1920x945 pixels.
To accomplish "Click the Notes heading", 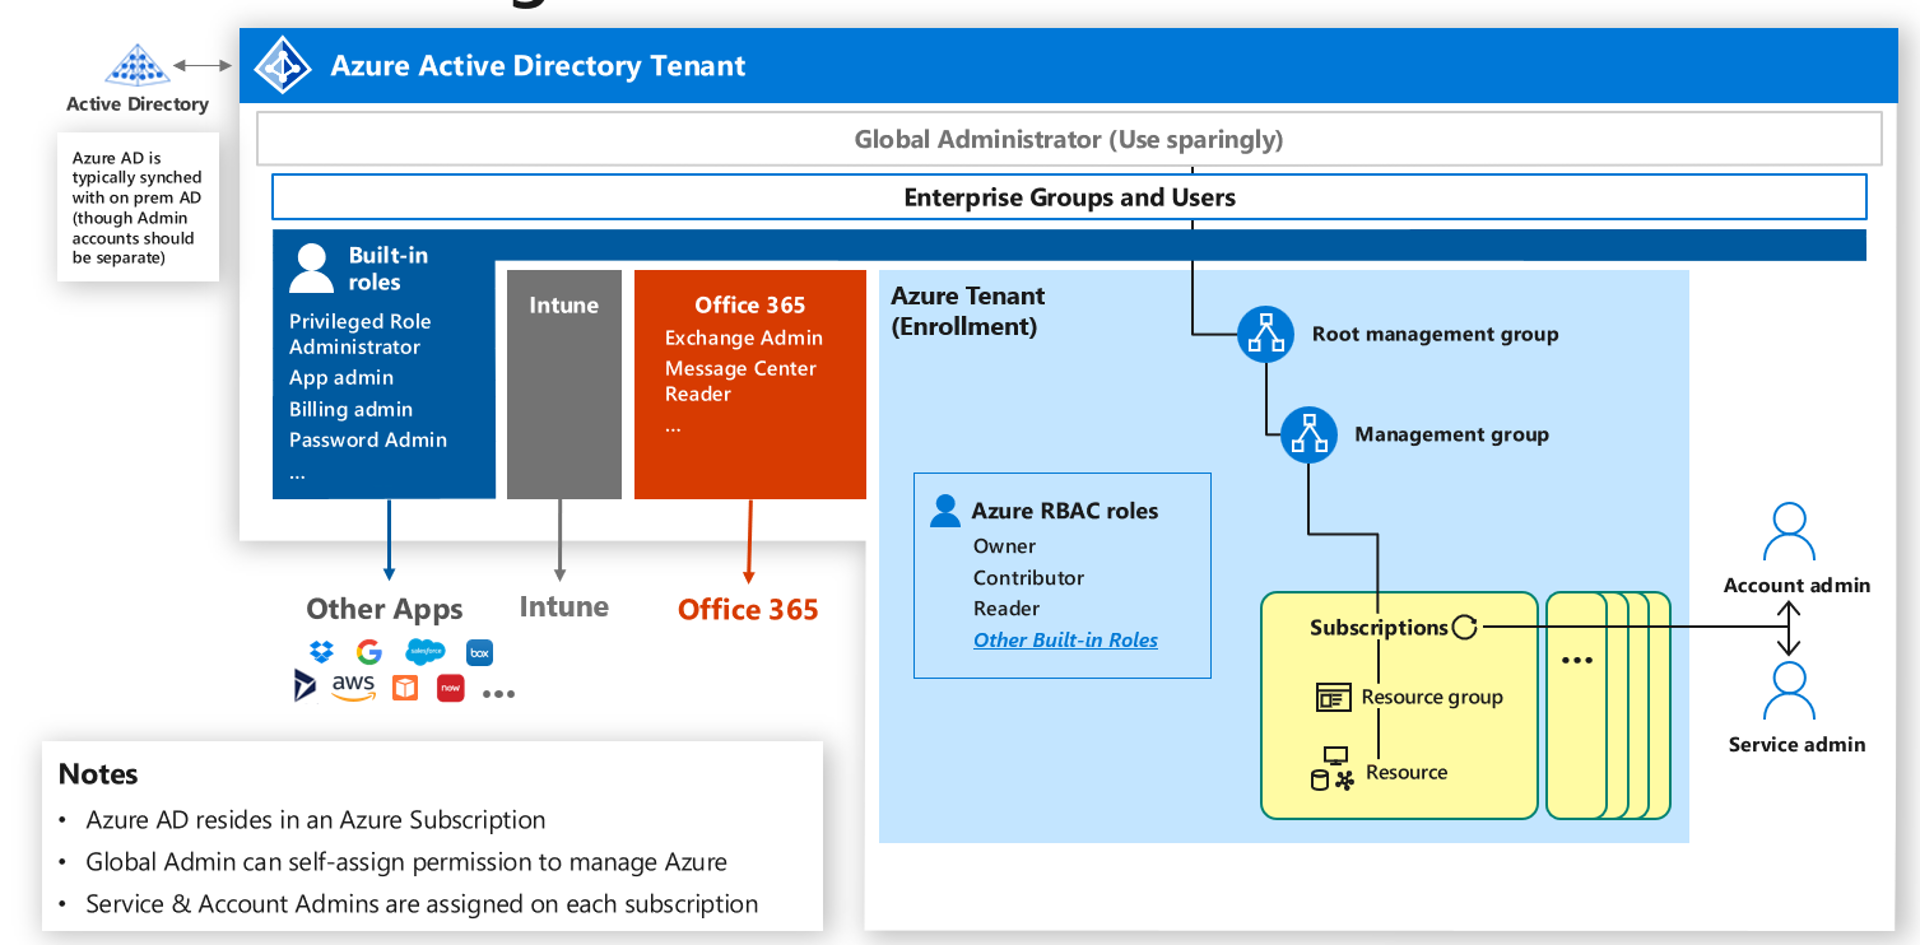I will [98, 774].
